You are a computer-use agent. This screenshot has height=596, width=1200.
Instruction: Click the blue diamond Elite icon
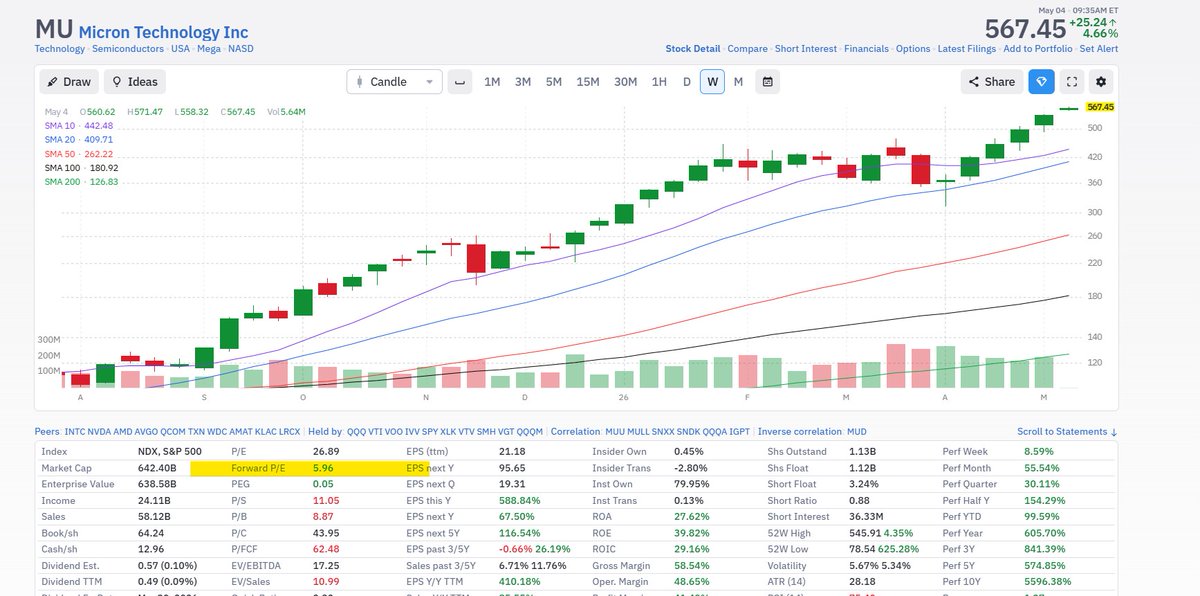1042,82
